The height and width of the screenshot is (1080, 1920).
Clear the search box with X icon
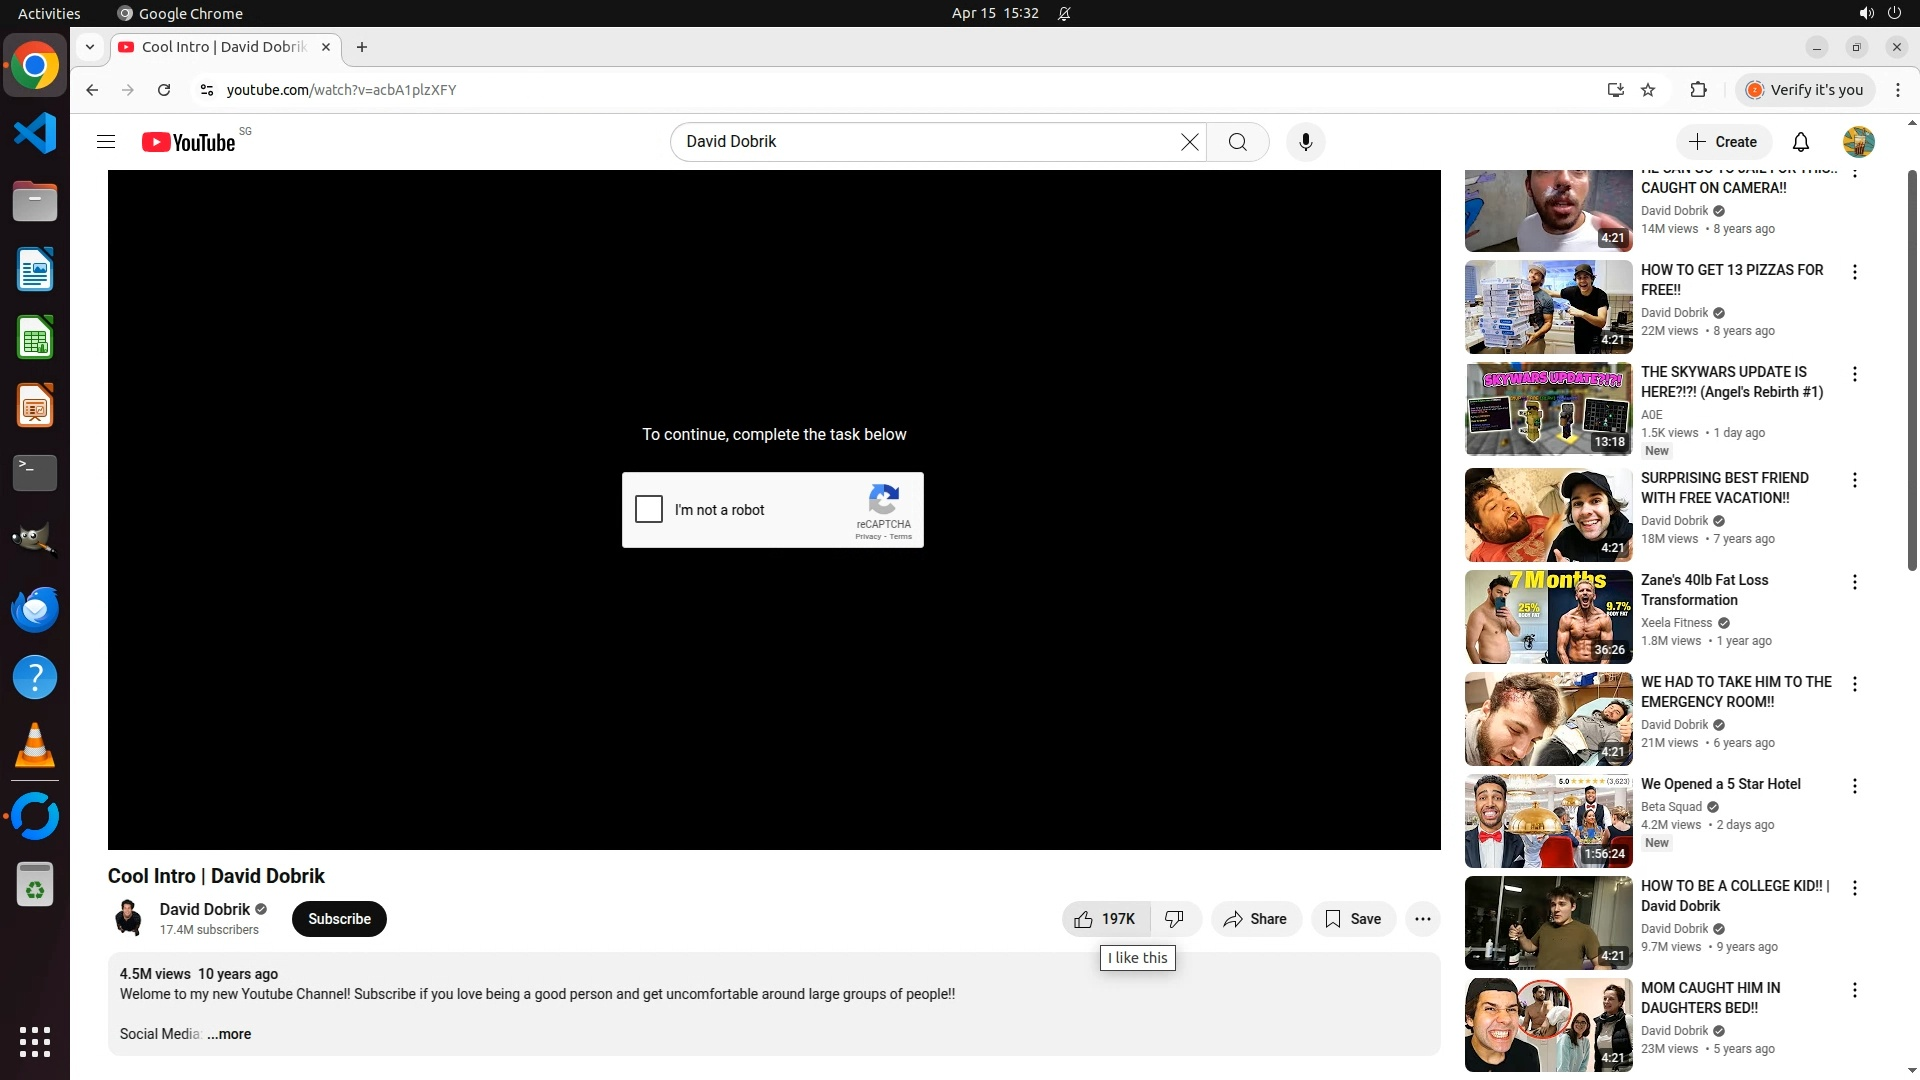click(x=1189, y=142)
